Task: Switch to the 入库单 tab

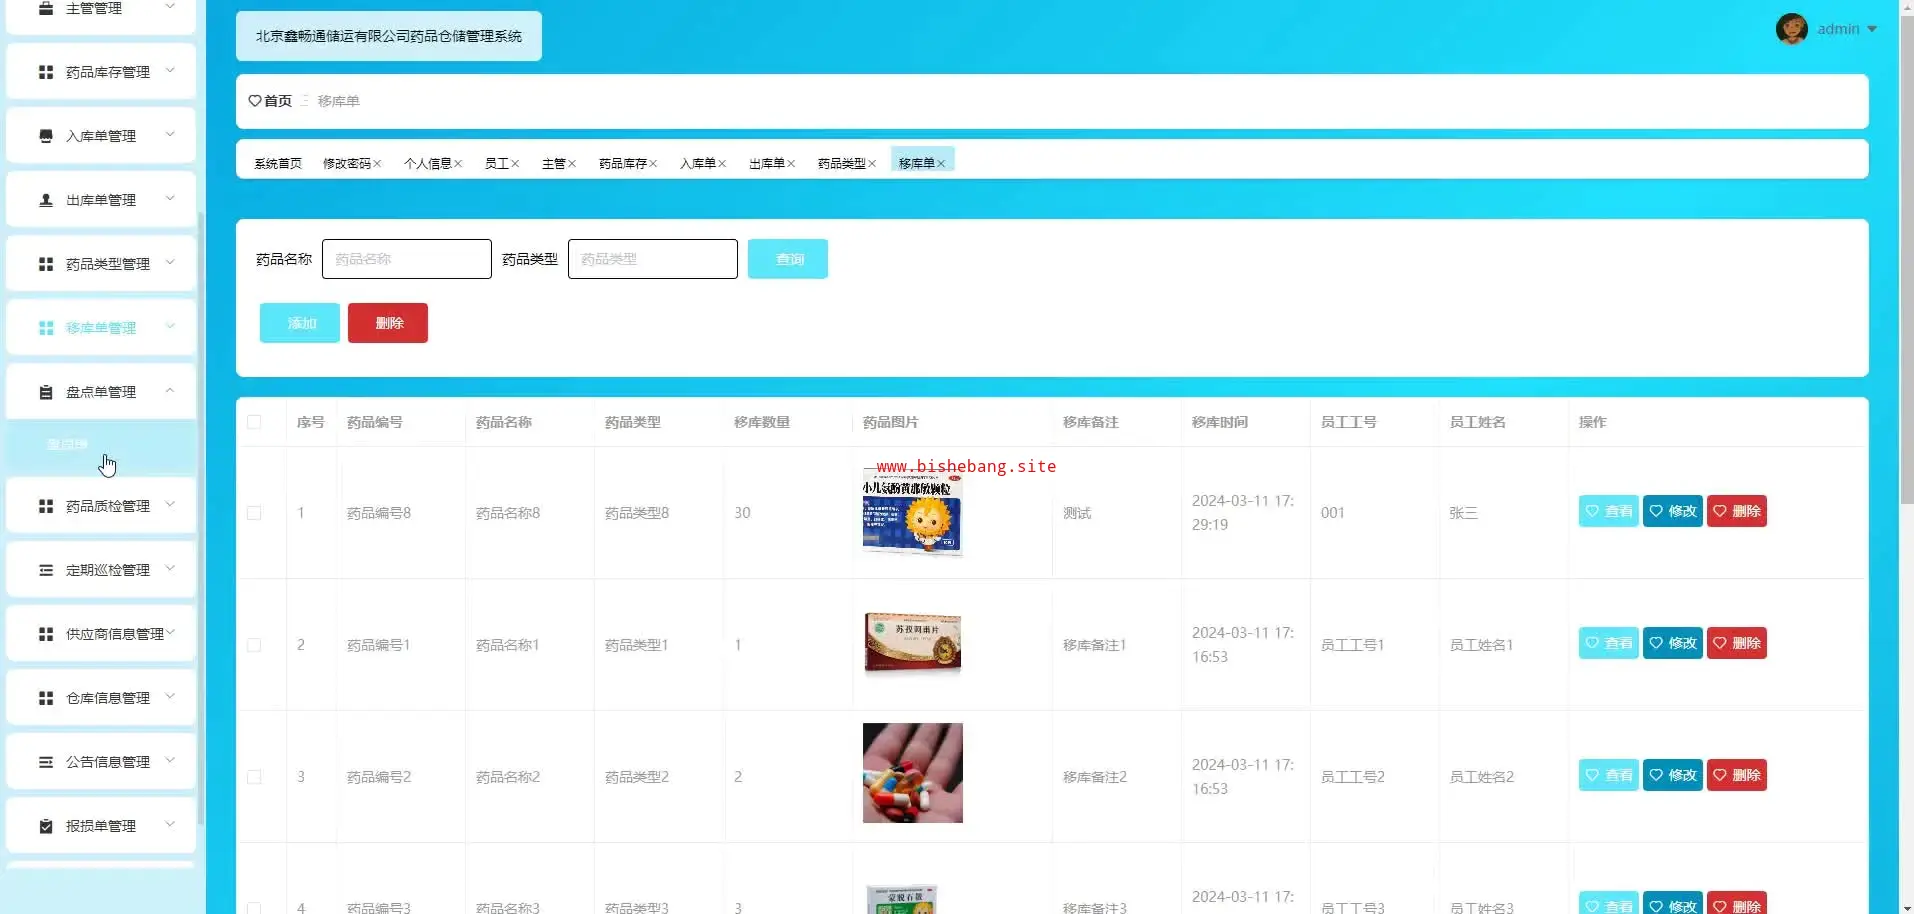Action: coord(697,164)
